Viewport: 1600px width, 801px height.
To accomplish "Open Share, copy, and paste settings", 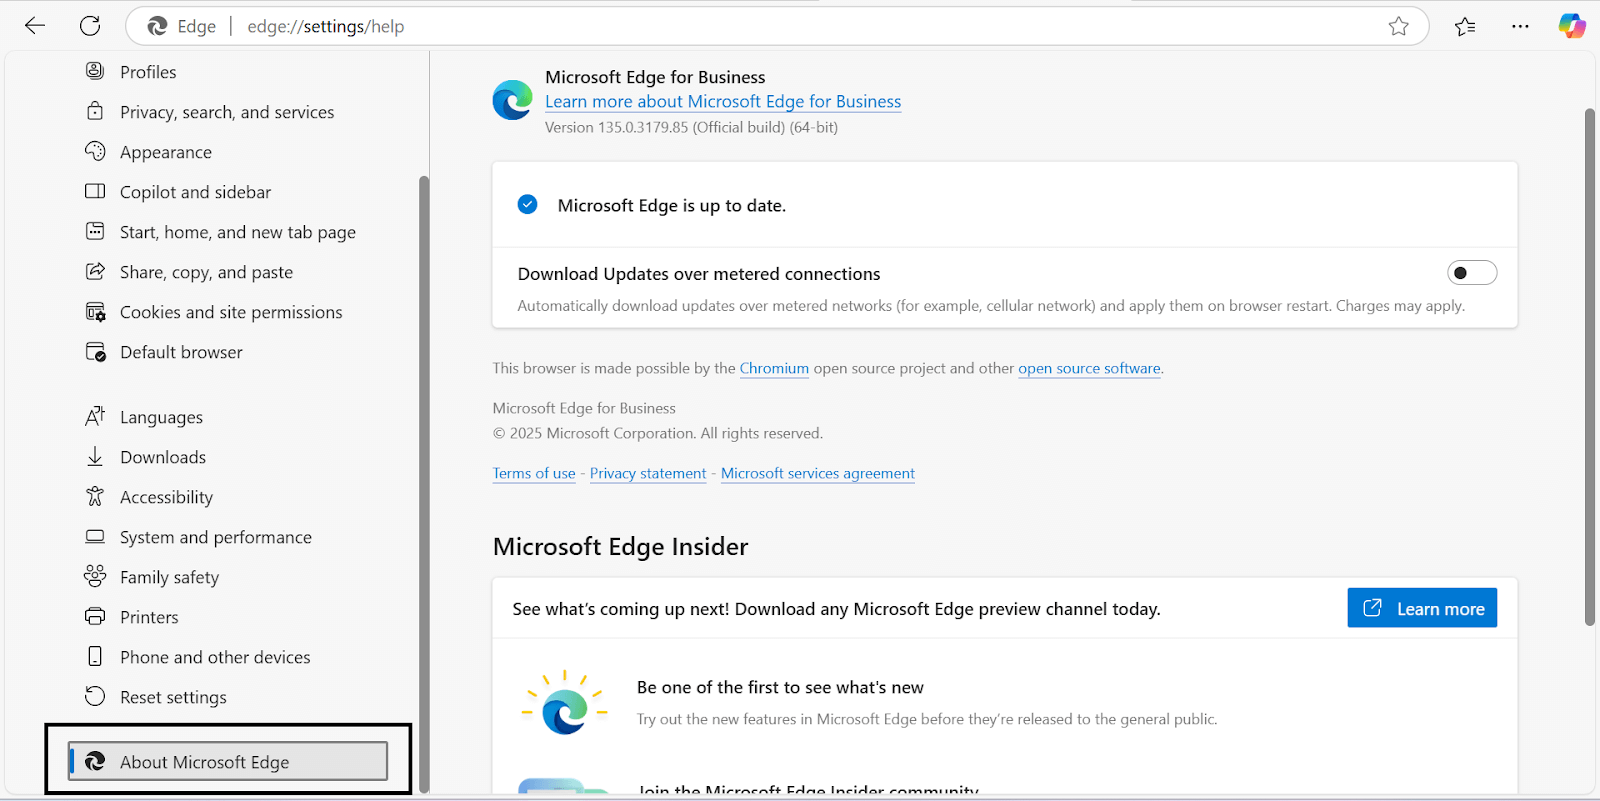I will click(206, 272).
